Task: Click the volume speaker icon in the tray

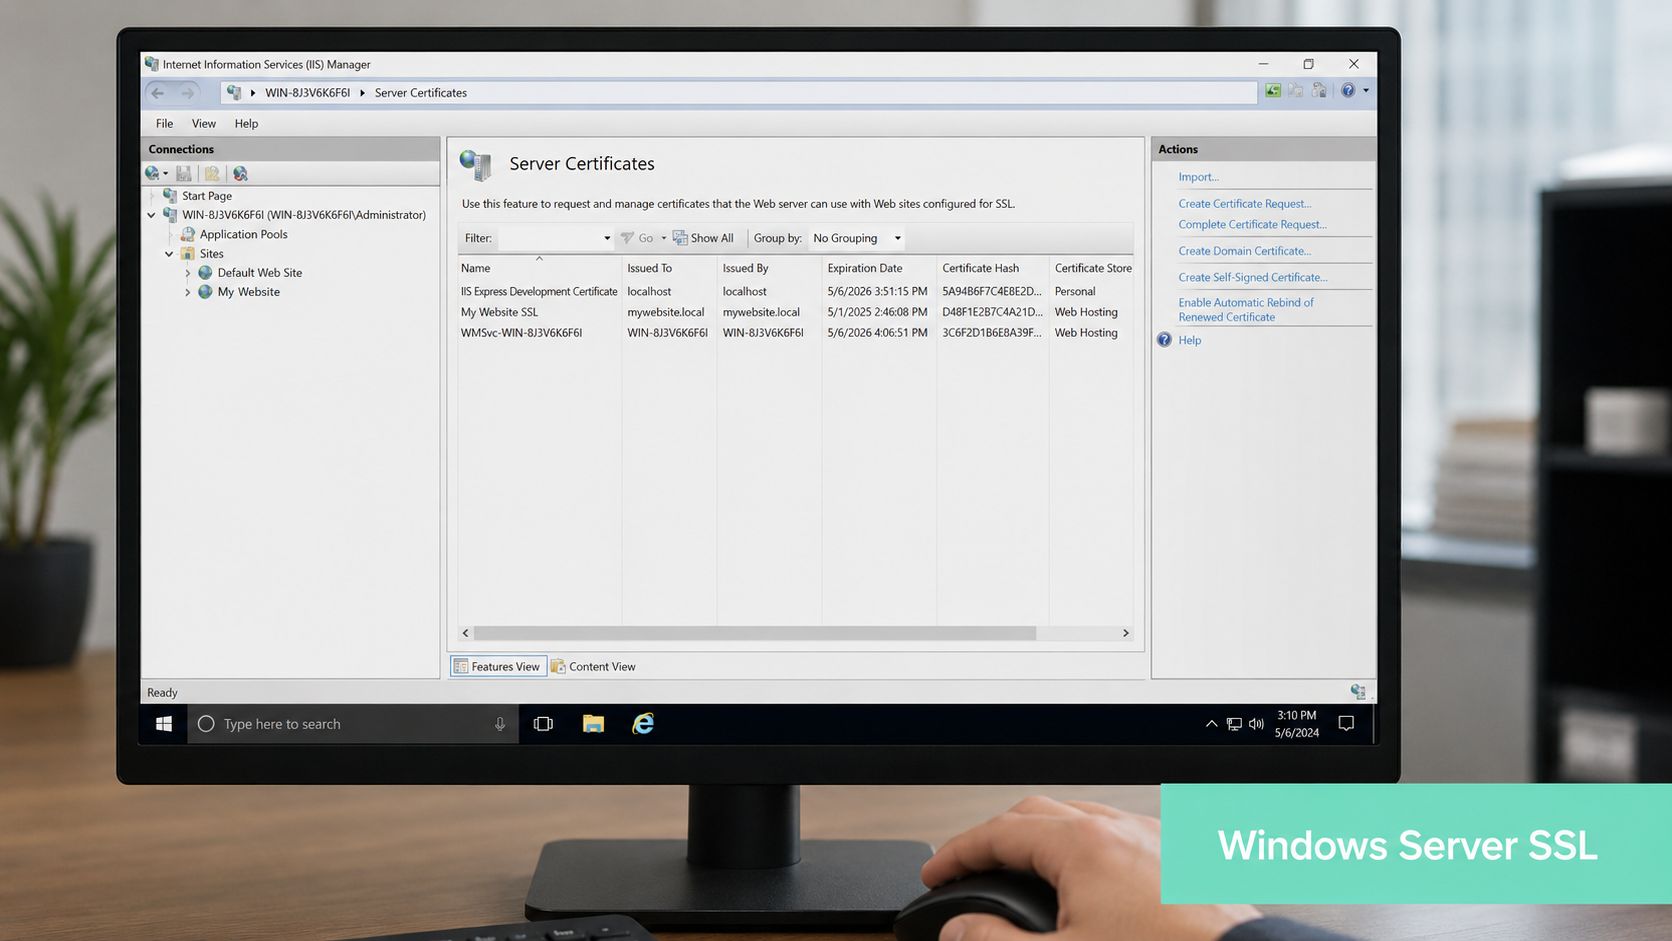Action: [x=1256, y=724]
